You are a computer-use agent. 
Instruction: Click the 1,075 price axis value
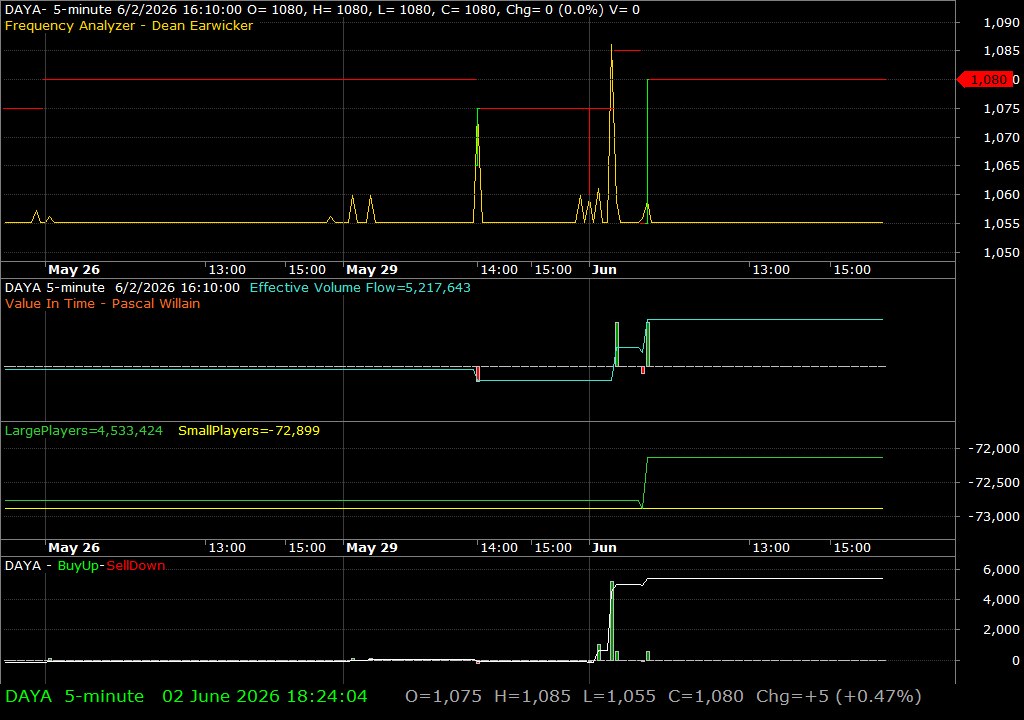pyautogui.click(x=1001, y=109)
